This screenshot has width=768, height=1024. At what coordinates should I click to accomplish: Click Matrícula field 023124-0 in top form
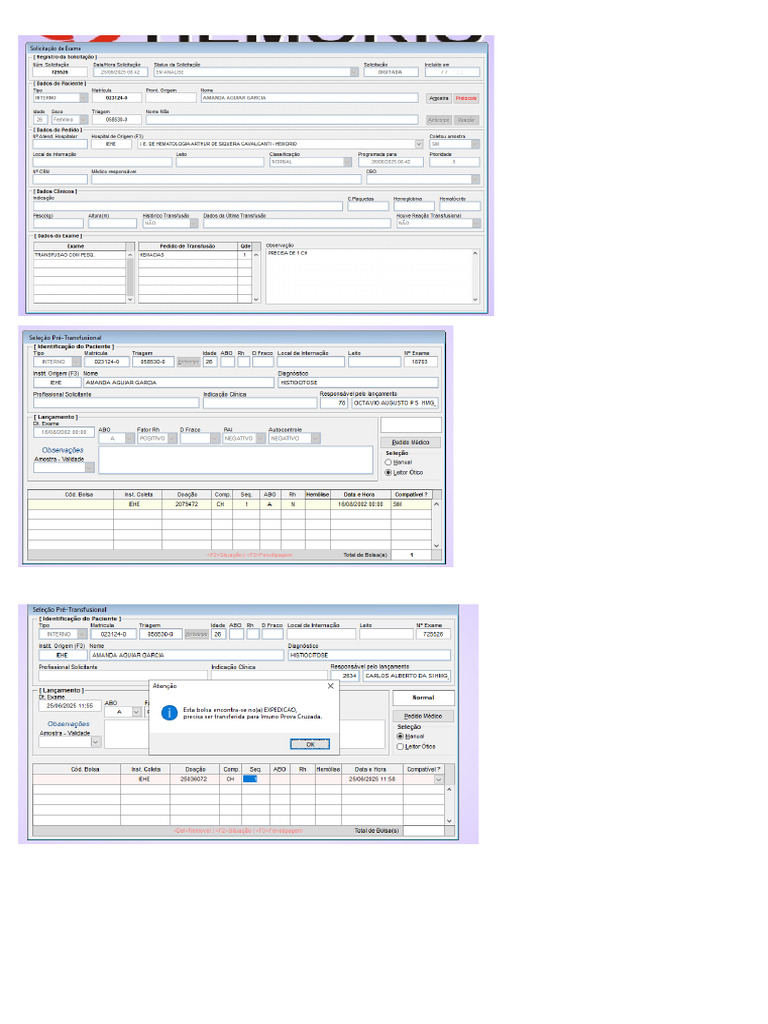(x=116, y=98)
